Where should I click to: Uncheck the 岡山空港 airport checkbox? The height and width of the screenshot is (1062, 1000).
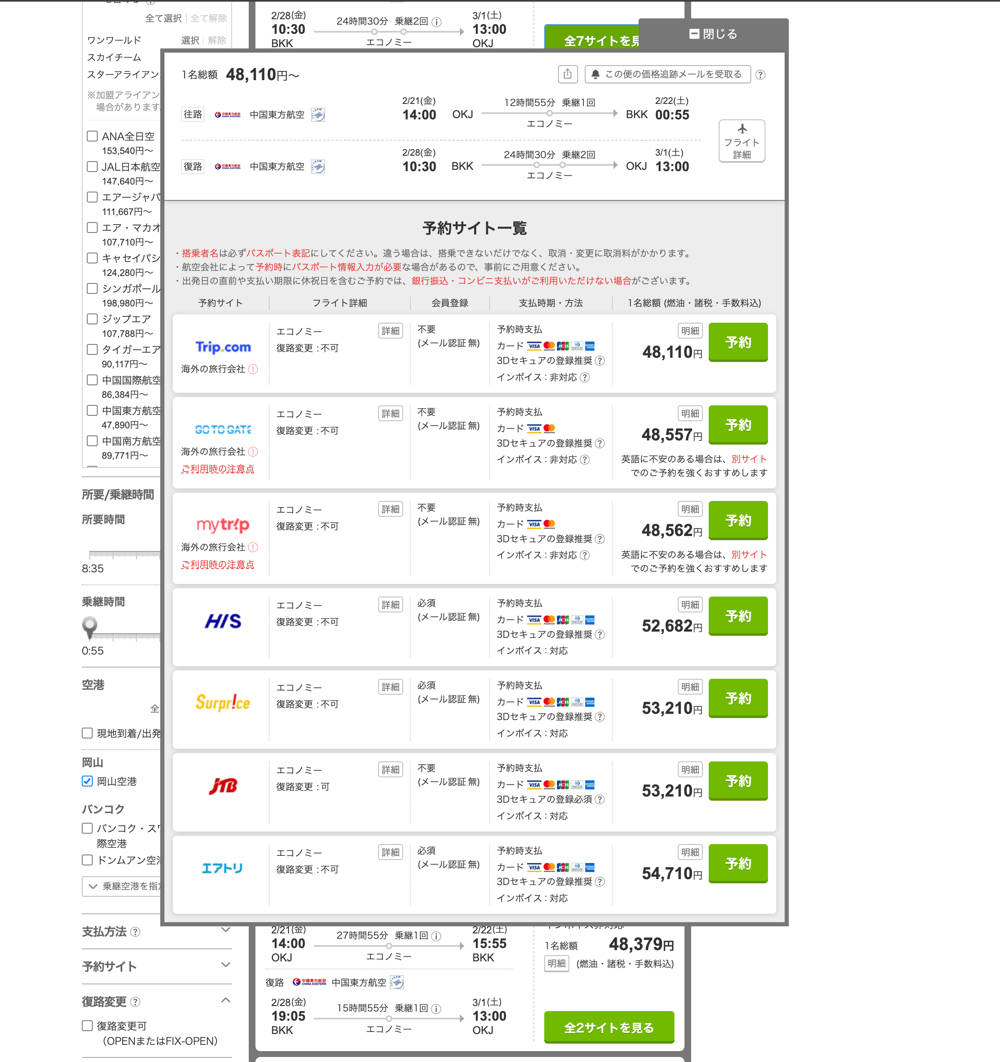(88, 781)
